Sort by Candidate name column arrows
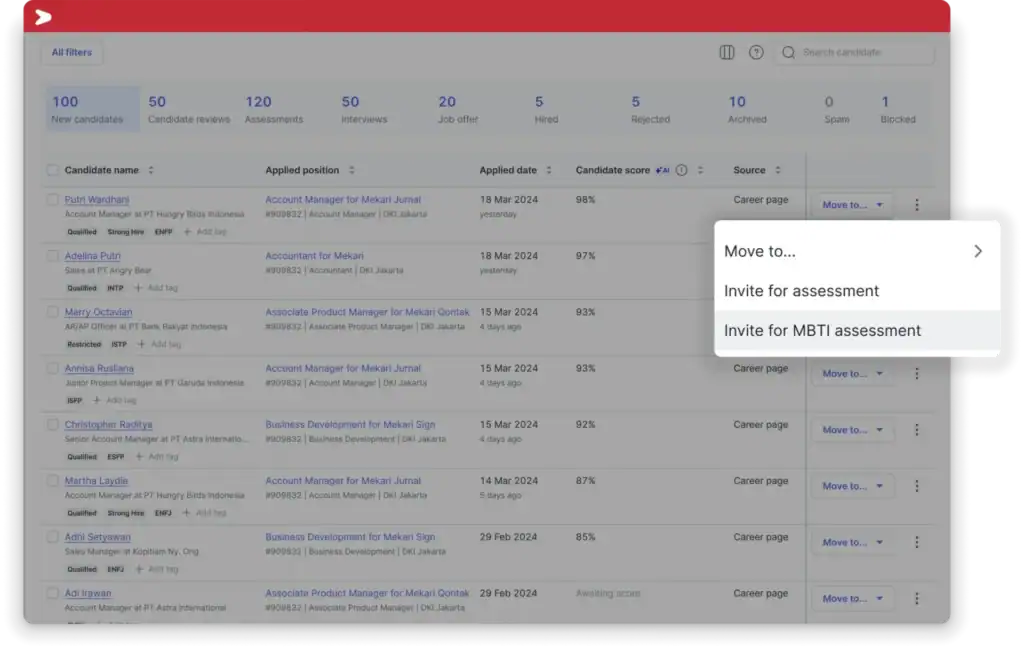 click(151, 170)
